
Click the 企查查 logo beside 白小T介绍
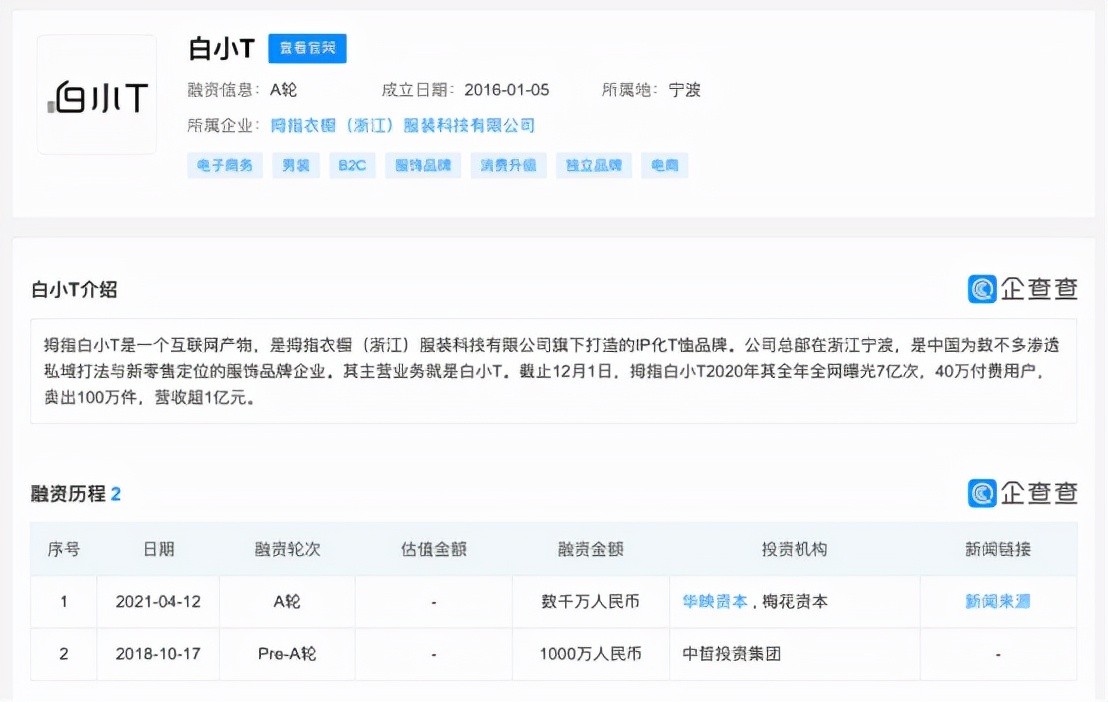tap(1022, 289)
